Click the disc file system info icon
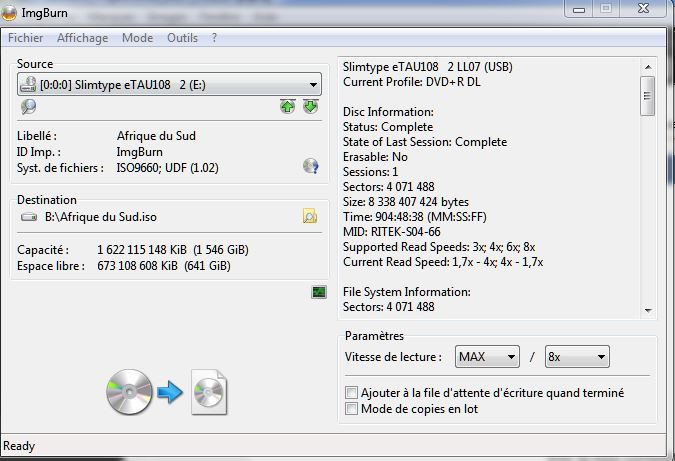The height and width of the screenshot is (461, 675). pyautogui.click(x=310, y=166)
